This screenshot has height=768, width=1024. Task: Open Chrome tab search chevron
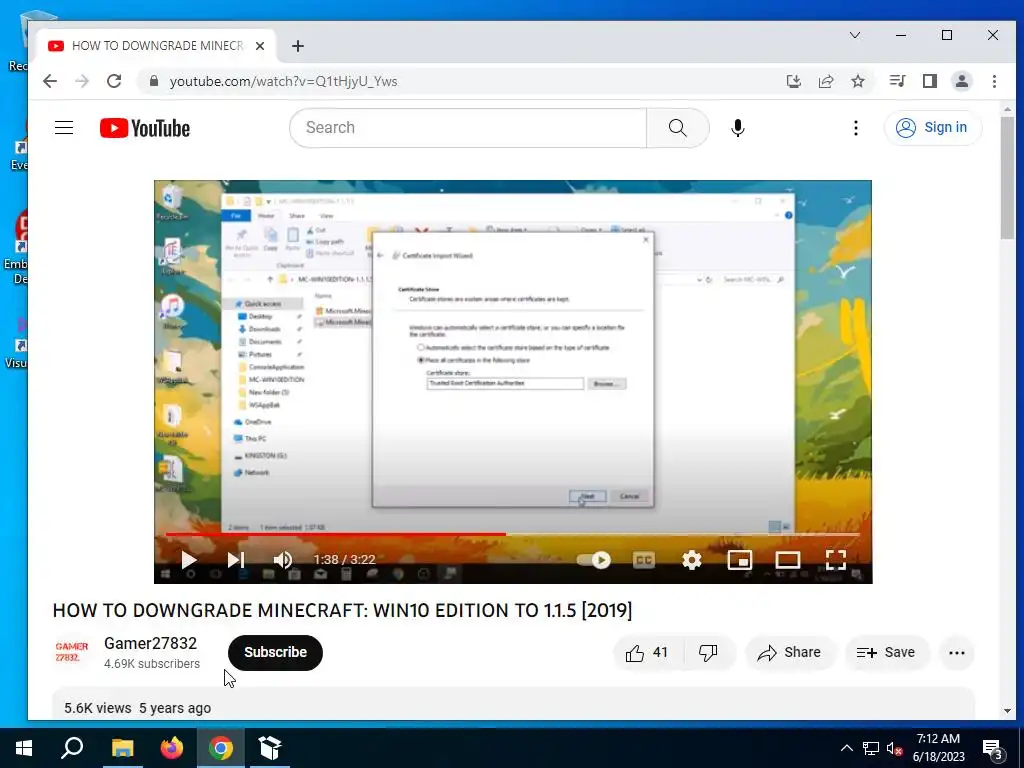point(855,35)
